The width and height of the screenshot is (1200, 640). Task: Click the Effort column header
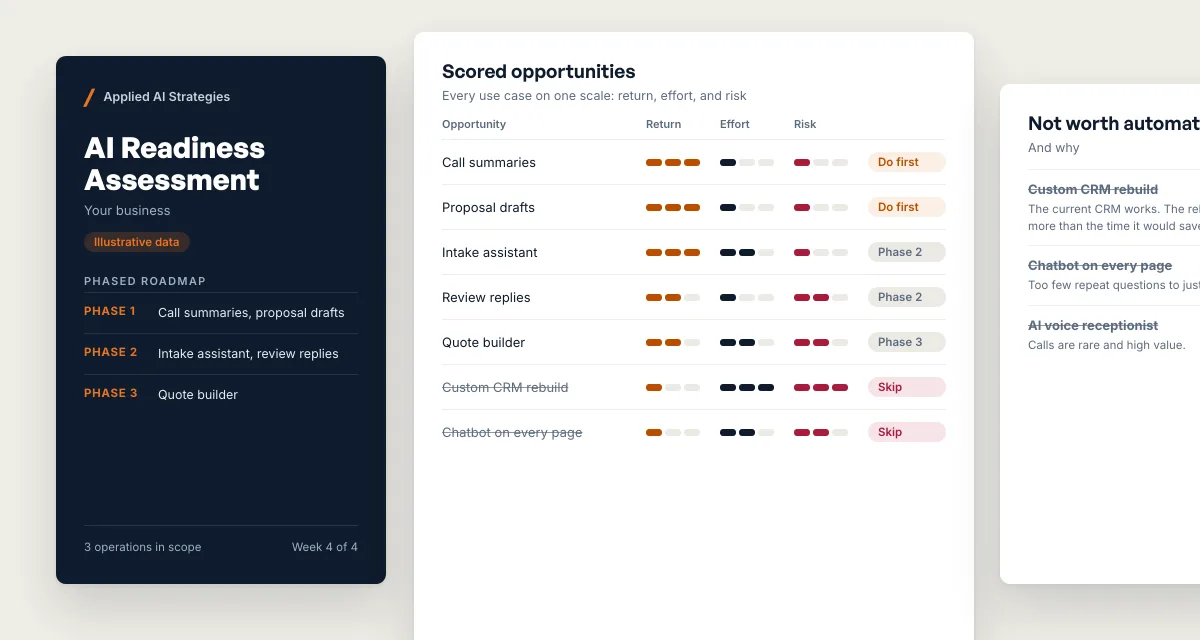[735, 125]
